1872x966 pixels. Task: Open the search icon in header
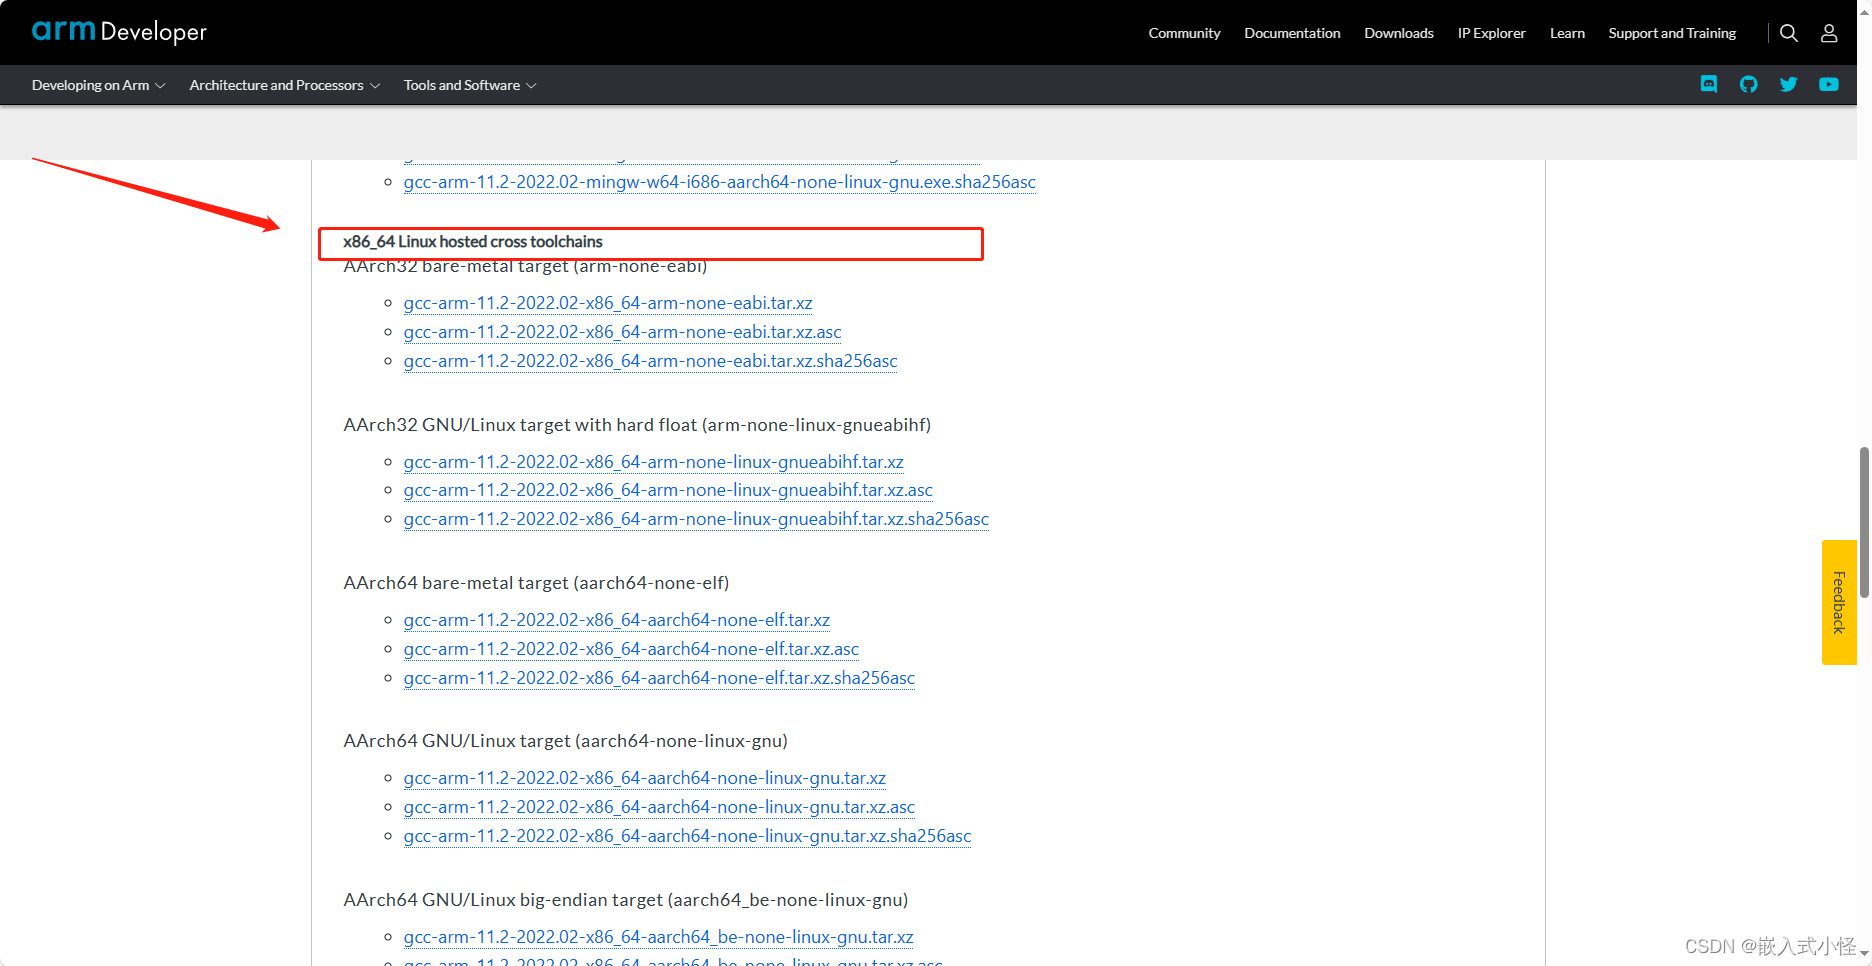(1789, 33)
